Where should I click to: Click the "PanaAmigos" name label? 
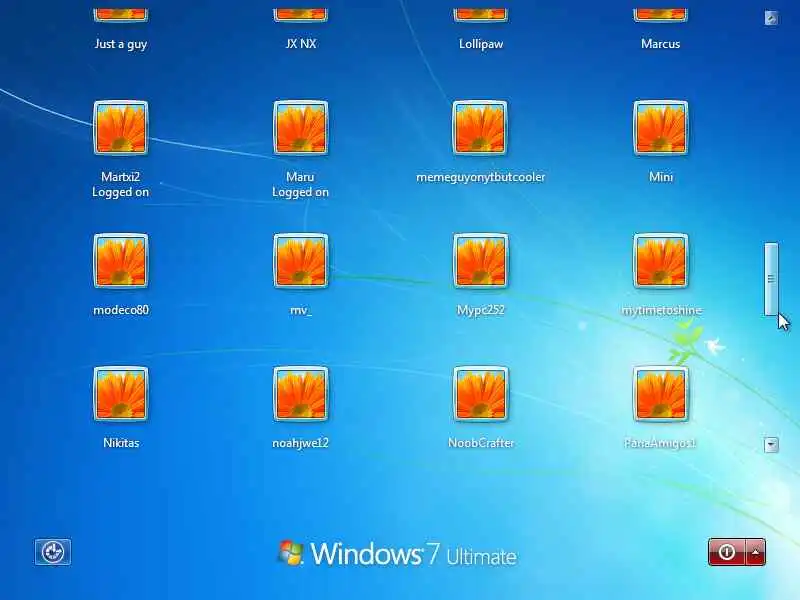click(x=660, y=443)
